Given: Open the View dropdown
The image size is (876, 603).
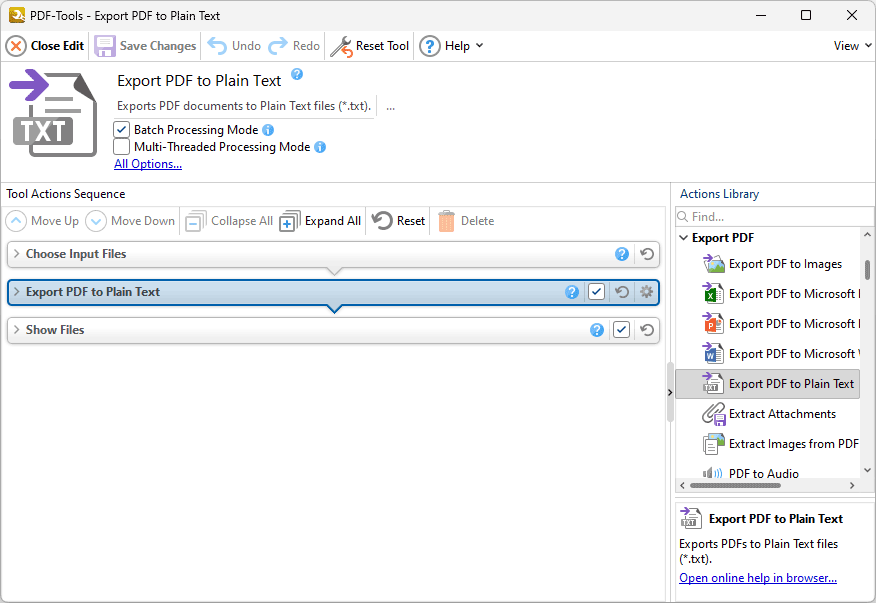Looking at the screenshot, I should (849, 45).
